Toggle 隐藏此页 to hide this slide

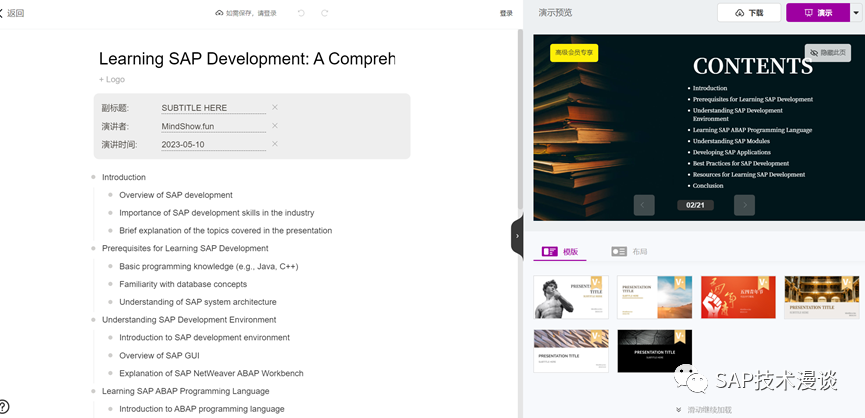pyautogui.click(x=827, y=53)
